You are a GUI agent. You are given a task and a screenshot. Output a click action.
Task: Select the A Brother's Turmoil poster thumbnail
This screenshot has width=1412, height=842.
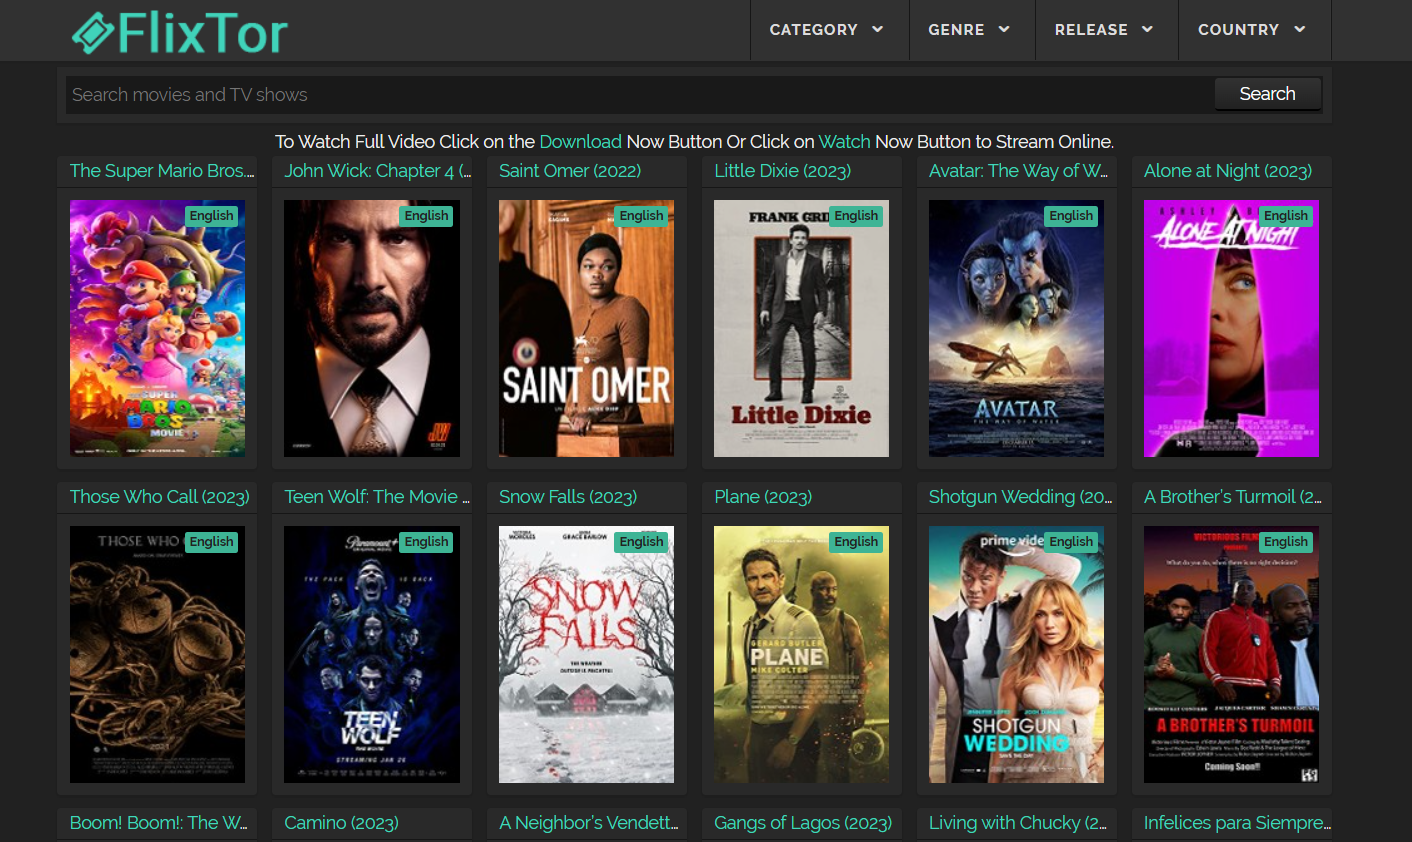point(1231,654)
